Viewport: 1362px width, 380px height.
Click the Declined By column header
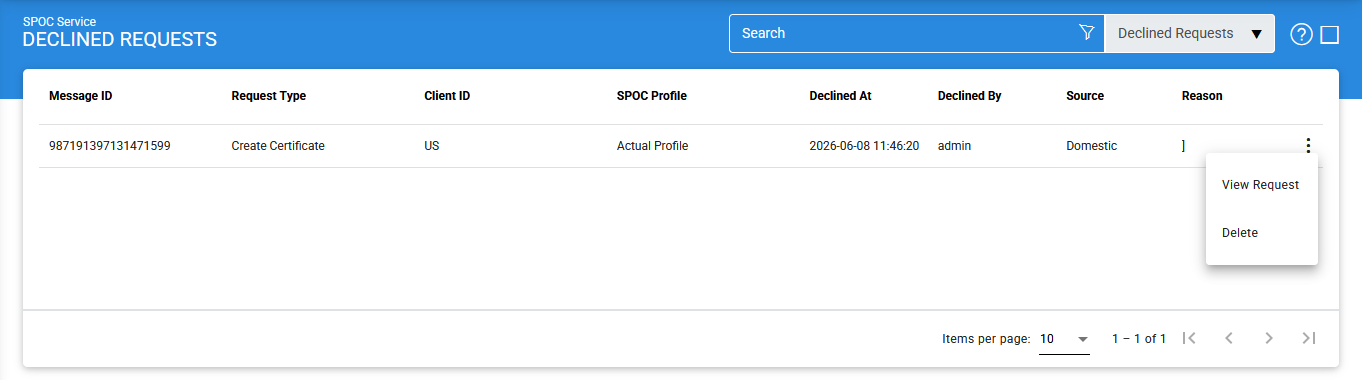point(970,96)
